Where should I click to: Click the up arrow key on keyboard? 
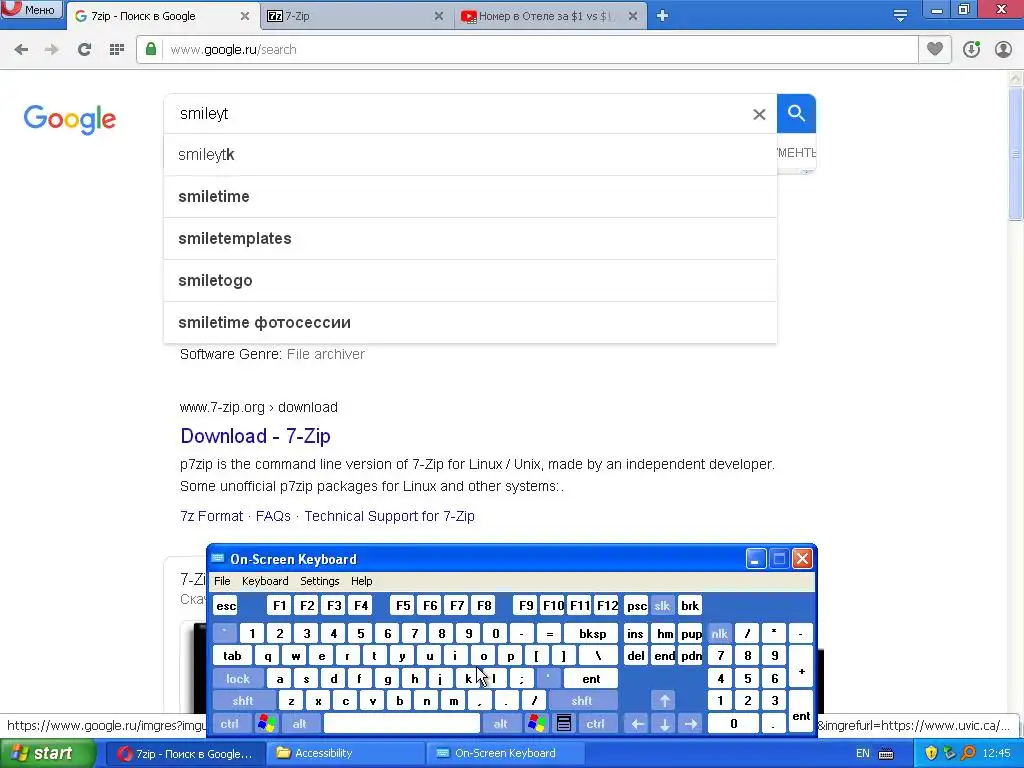tap(664, 701)
